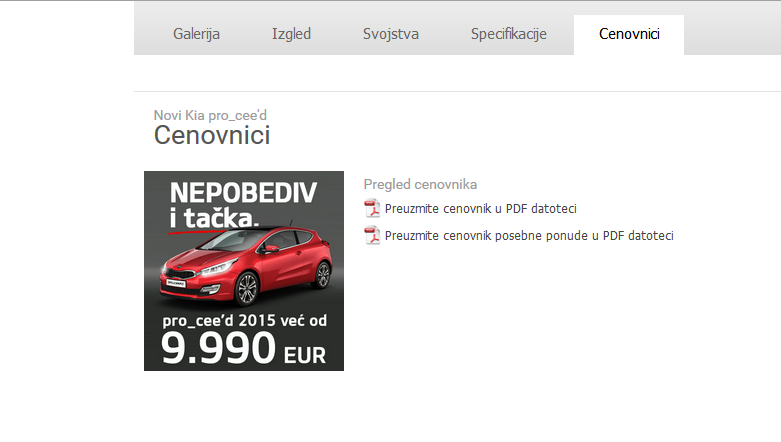The width and height of the screenshot is (781, 442).
Task: Click the active Cenovnici tab
Action: 629,34
